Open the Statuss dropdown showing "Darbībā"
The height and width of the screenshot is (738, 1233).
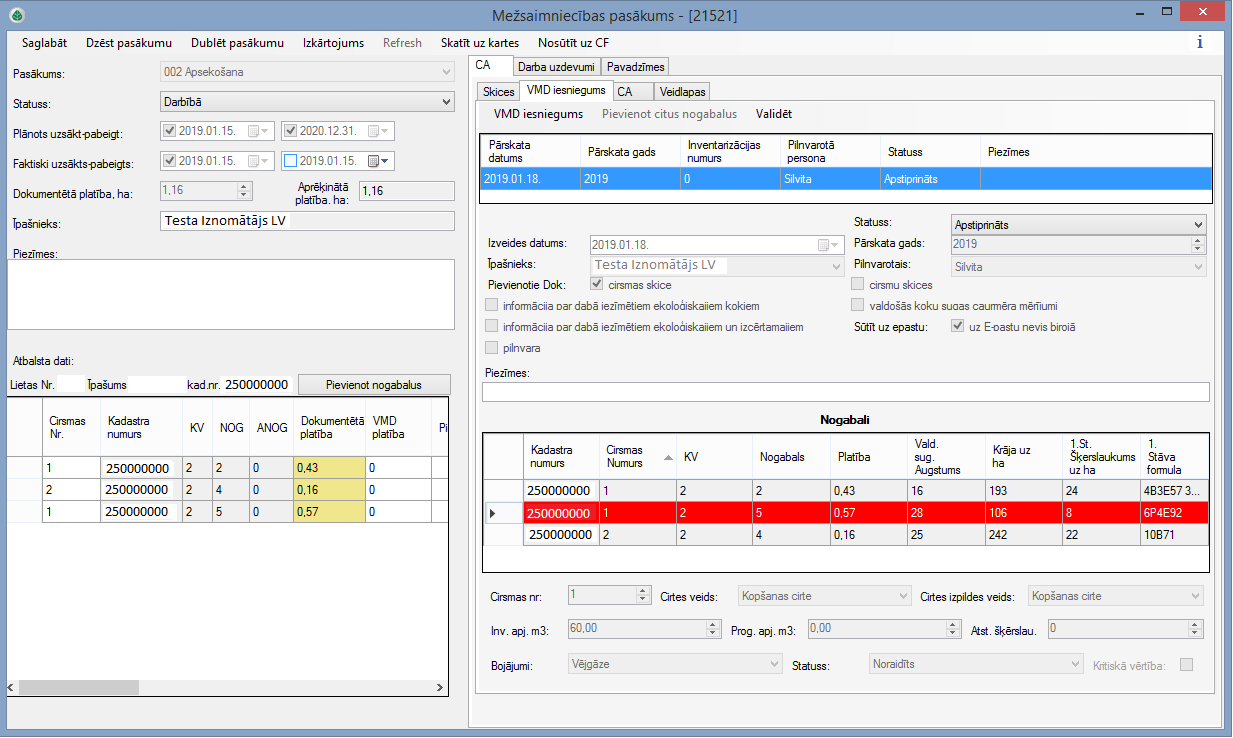pos(445,102)
